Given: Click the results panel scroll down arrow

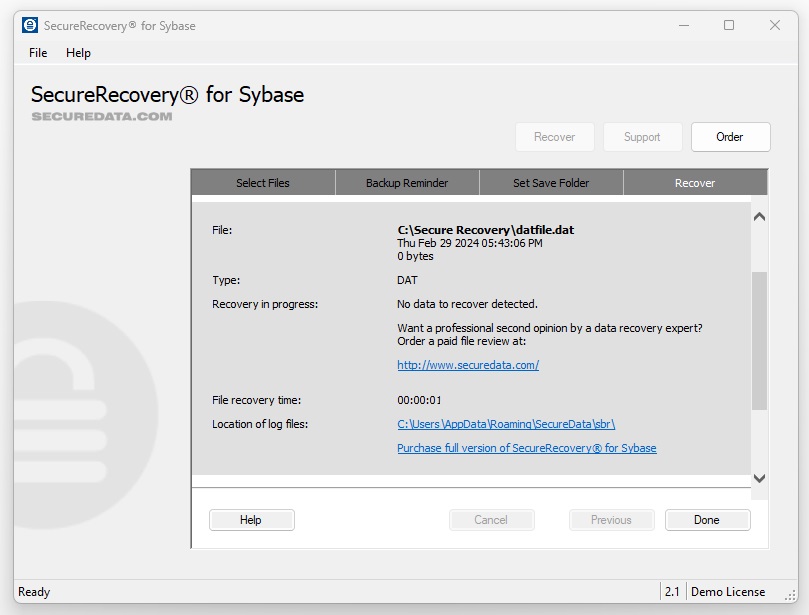Looking at the screenshot, I should pyautogui.click(x=759, y=479).
